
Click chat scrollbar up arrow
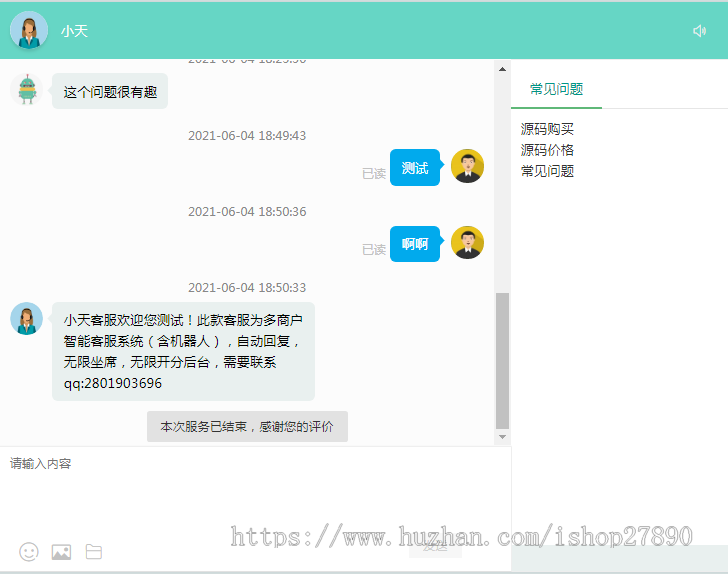[502, 69]
